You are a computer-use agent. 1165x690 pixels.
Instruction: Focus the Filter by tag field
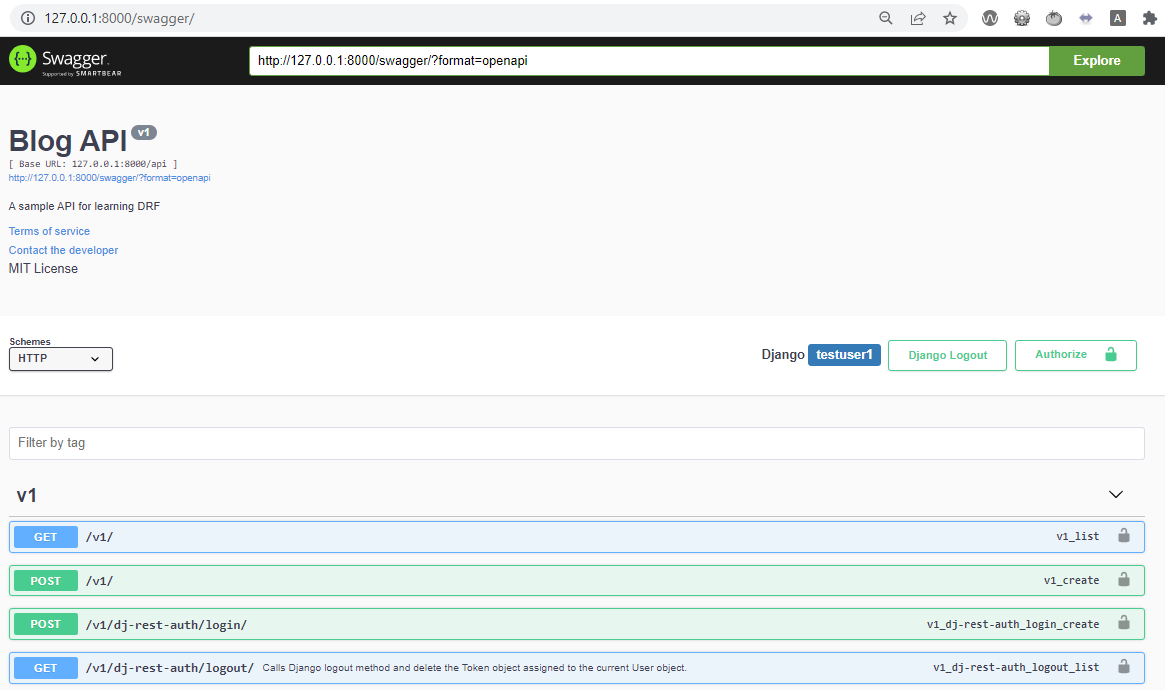pos(577,443)
